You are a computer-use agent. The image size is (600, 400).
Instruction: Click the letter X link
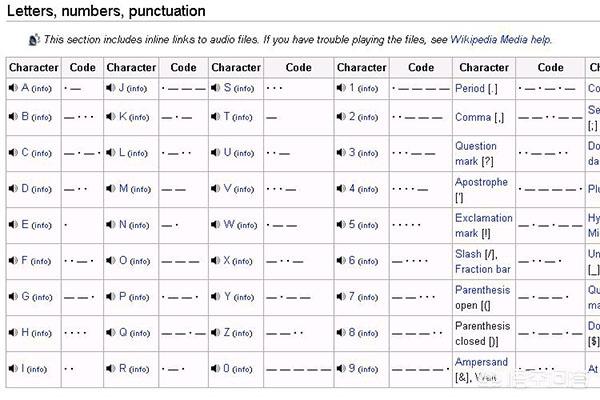[227, 260]
